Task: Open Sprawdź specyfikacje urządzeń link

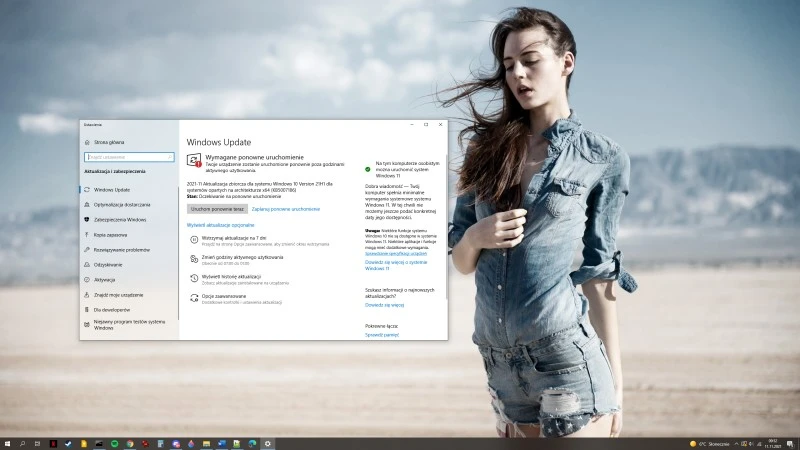Action: (396, 254)
